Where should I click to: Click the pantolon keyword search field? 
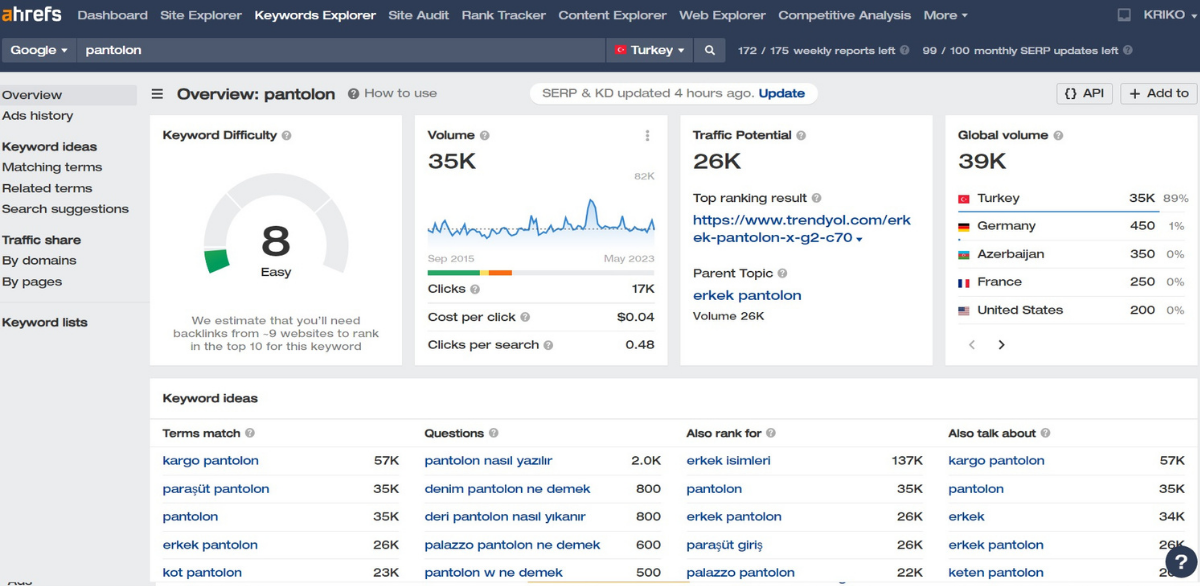coord(340,50)
